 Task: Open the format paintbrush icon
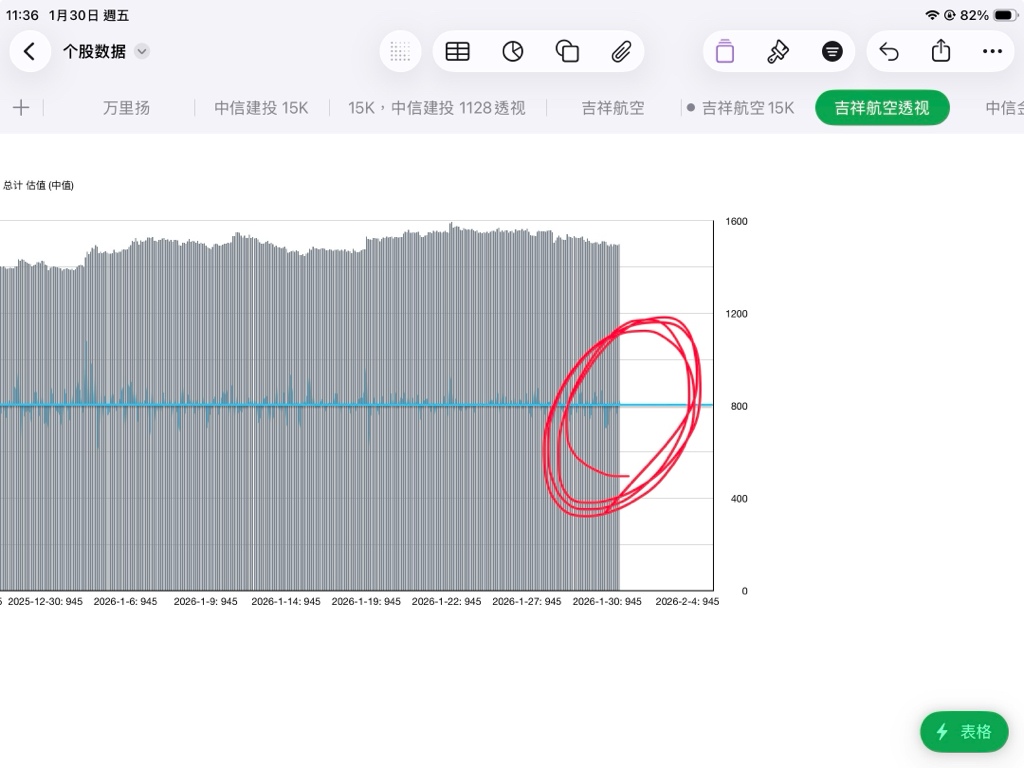(778, 52)
